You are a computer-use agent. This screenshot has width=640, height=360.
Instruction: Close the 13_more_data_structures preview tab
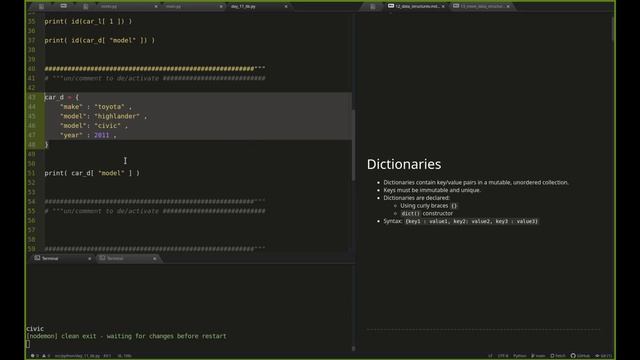pos(508,7)
